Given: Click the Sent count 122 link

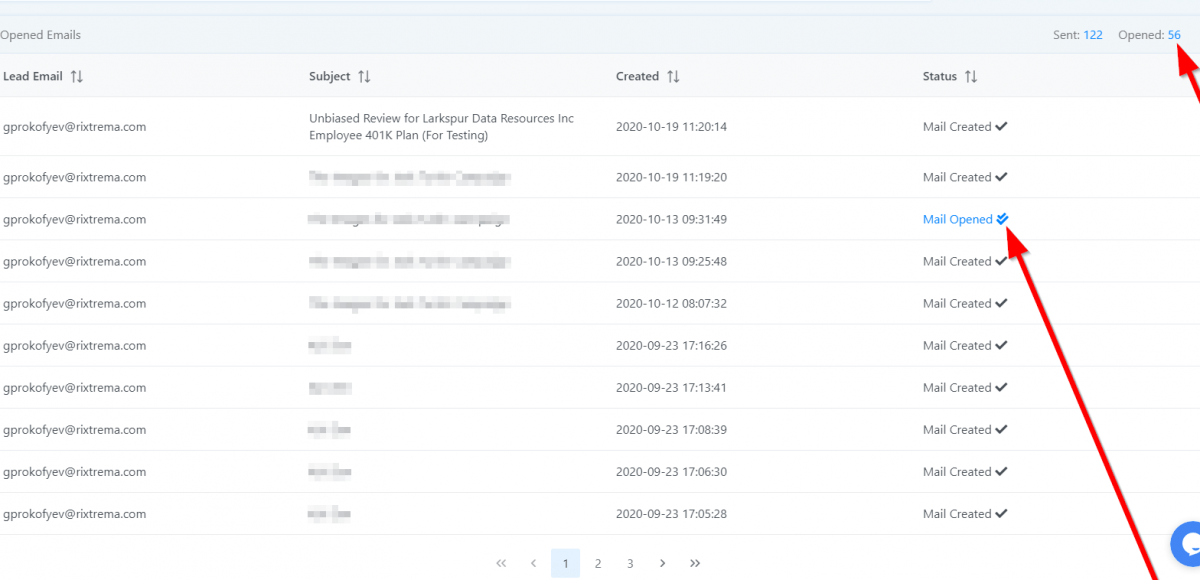Looking at the screenshot, I should 1092,35.
